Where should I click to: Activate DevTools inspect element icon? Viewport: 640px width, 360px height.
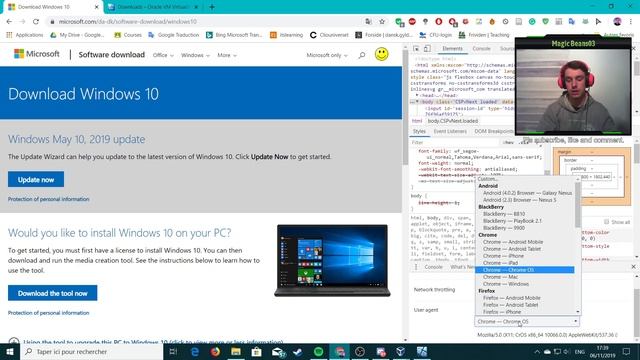(x=416, y=49)
